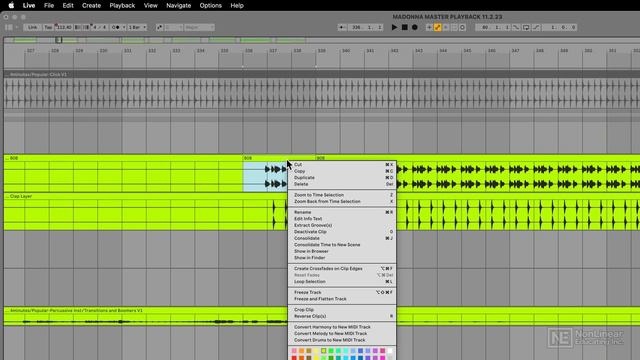Select Convert Melody to New MIDI Track

click(342, 333)
